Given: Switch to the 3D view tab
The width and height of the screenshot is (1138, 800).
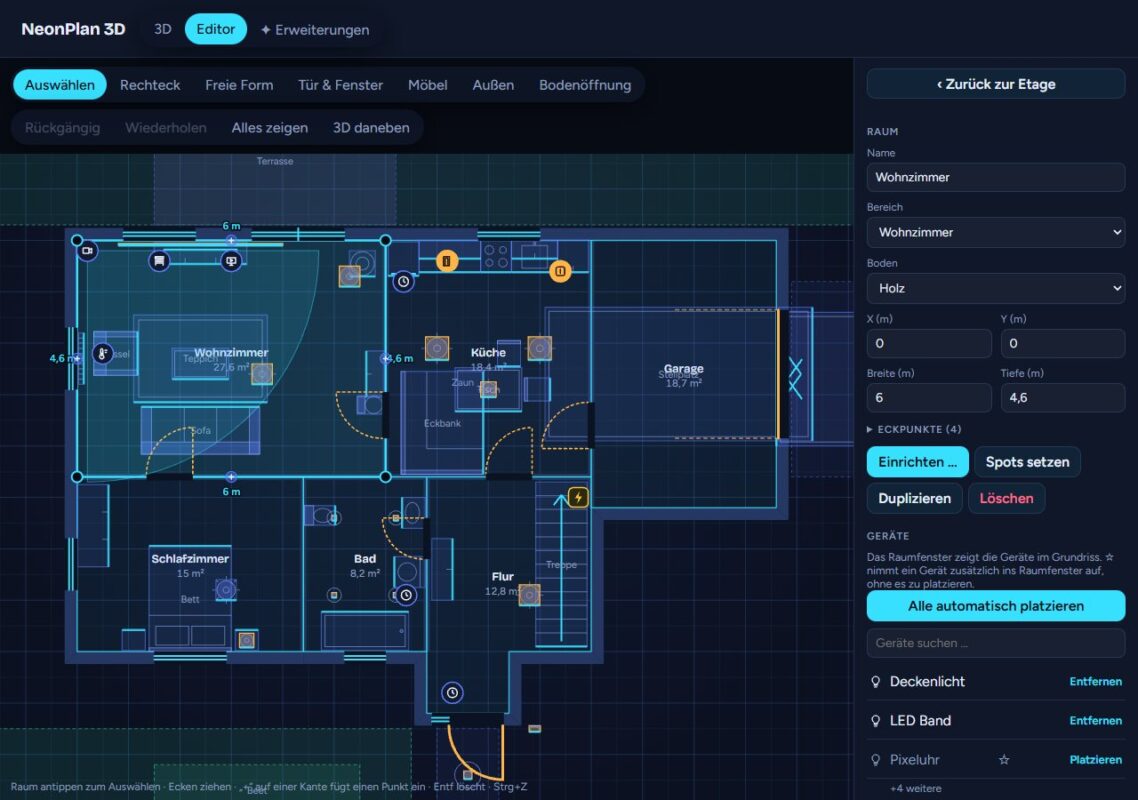Looking at the screenshot, I should (x=163, y=29).
